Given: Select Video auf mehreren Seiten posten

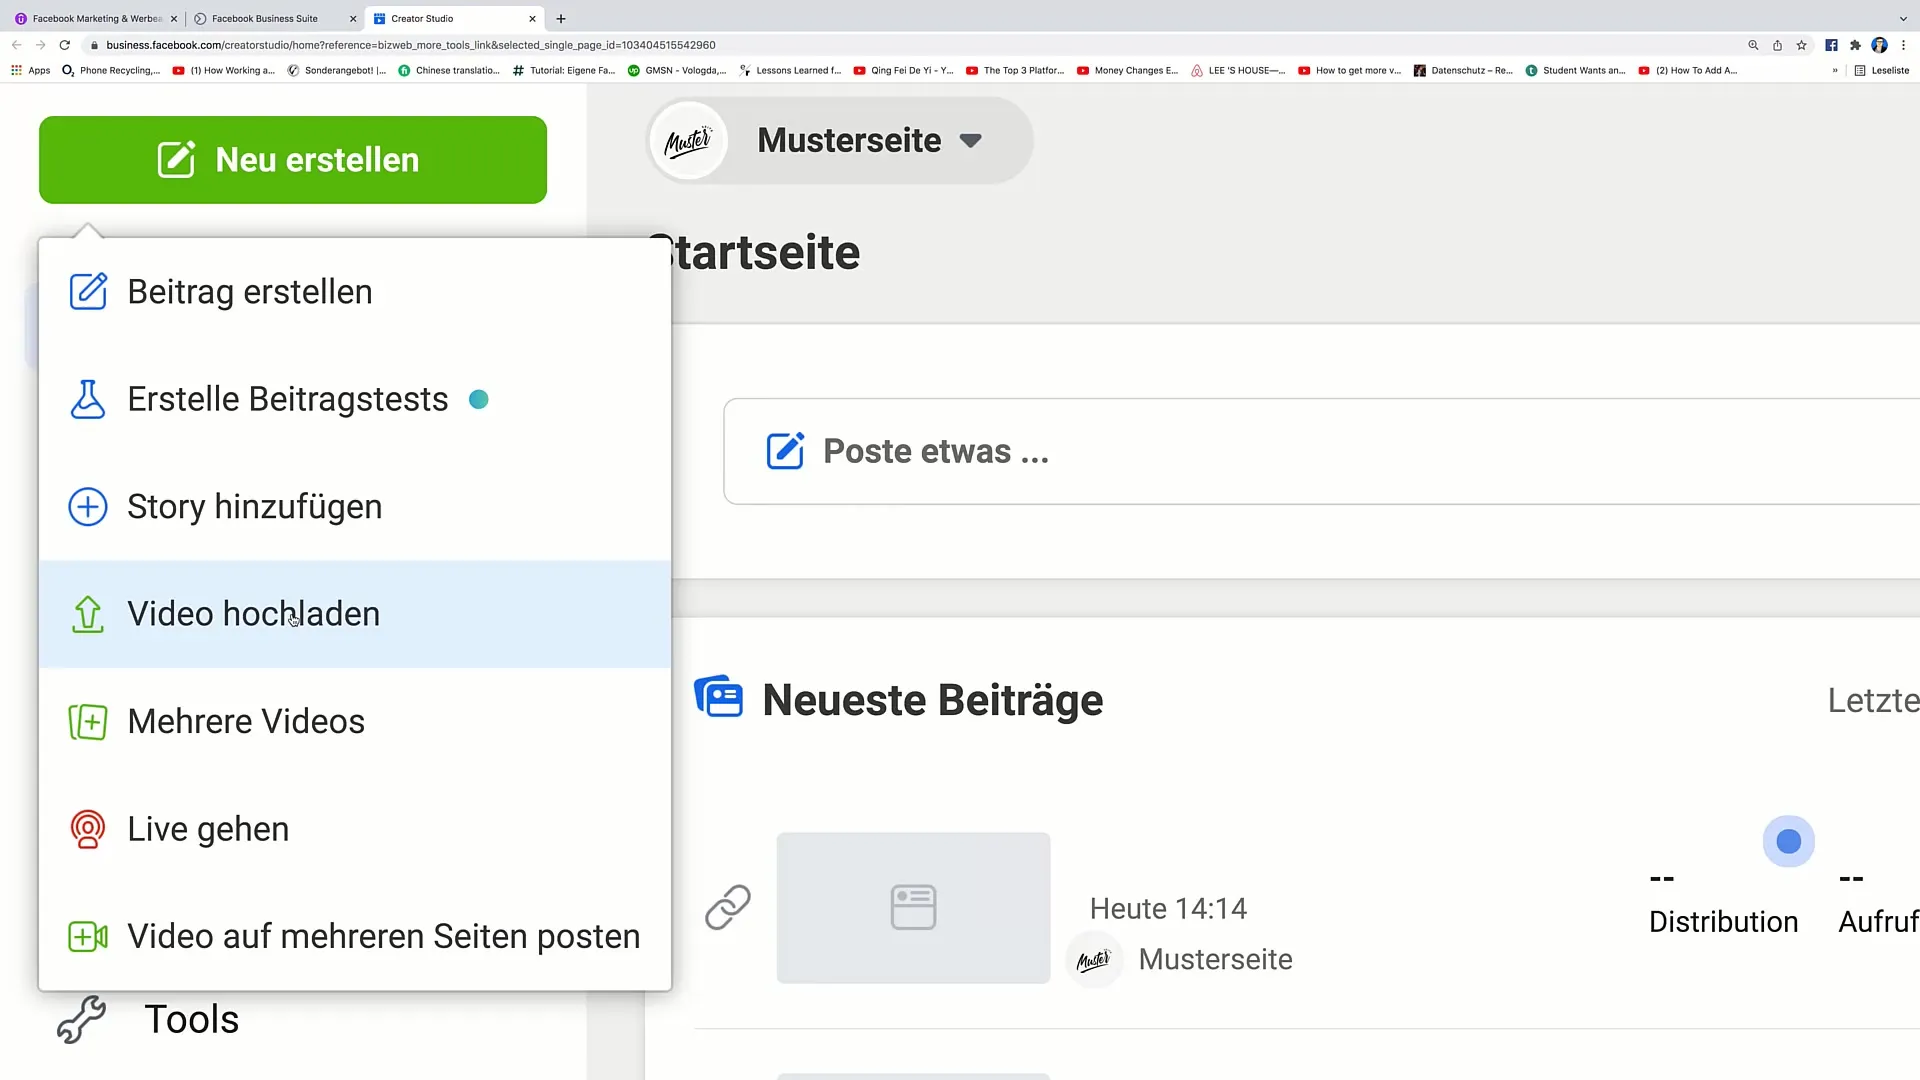Looking at the screenshot, I should coord(354,936).
